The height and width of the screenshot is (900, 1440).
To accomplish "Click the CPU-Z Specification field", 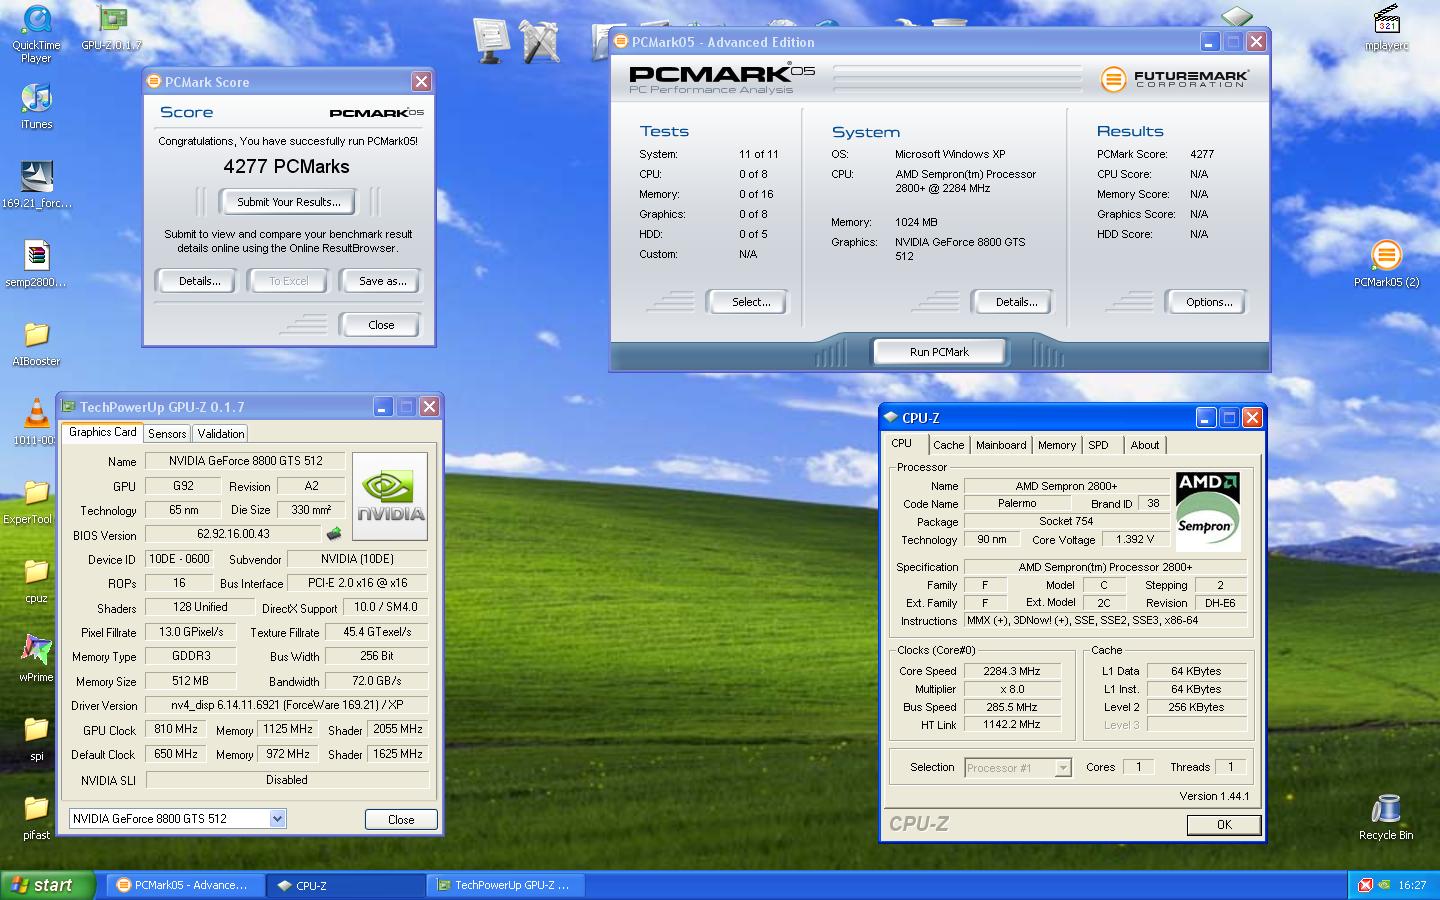I will (1105, 567).
